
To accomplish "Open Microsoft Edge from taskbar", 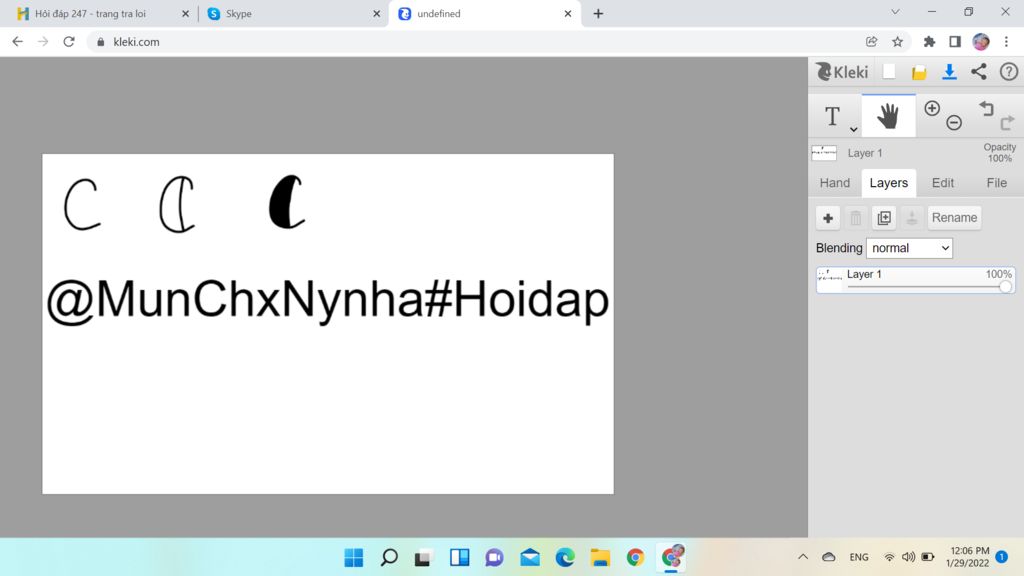I will tap(565, 557).
